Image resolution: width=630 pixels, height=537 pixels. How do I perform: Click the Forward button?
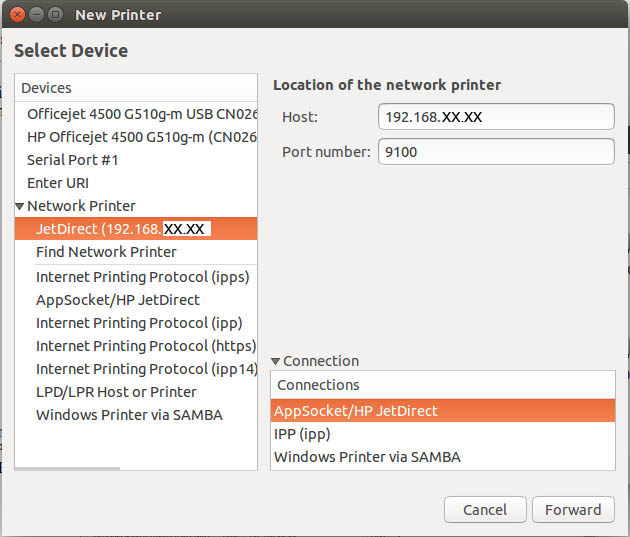pos(572,510)
